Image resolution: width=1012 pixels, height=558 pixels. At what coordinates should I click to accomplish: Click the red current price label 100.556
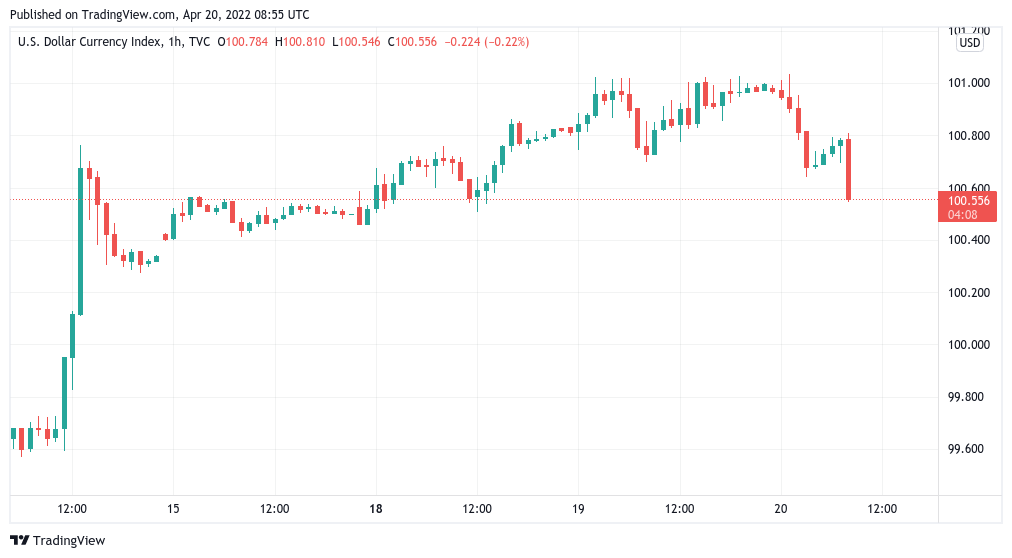click(969, 200)
